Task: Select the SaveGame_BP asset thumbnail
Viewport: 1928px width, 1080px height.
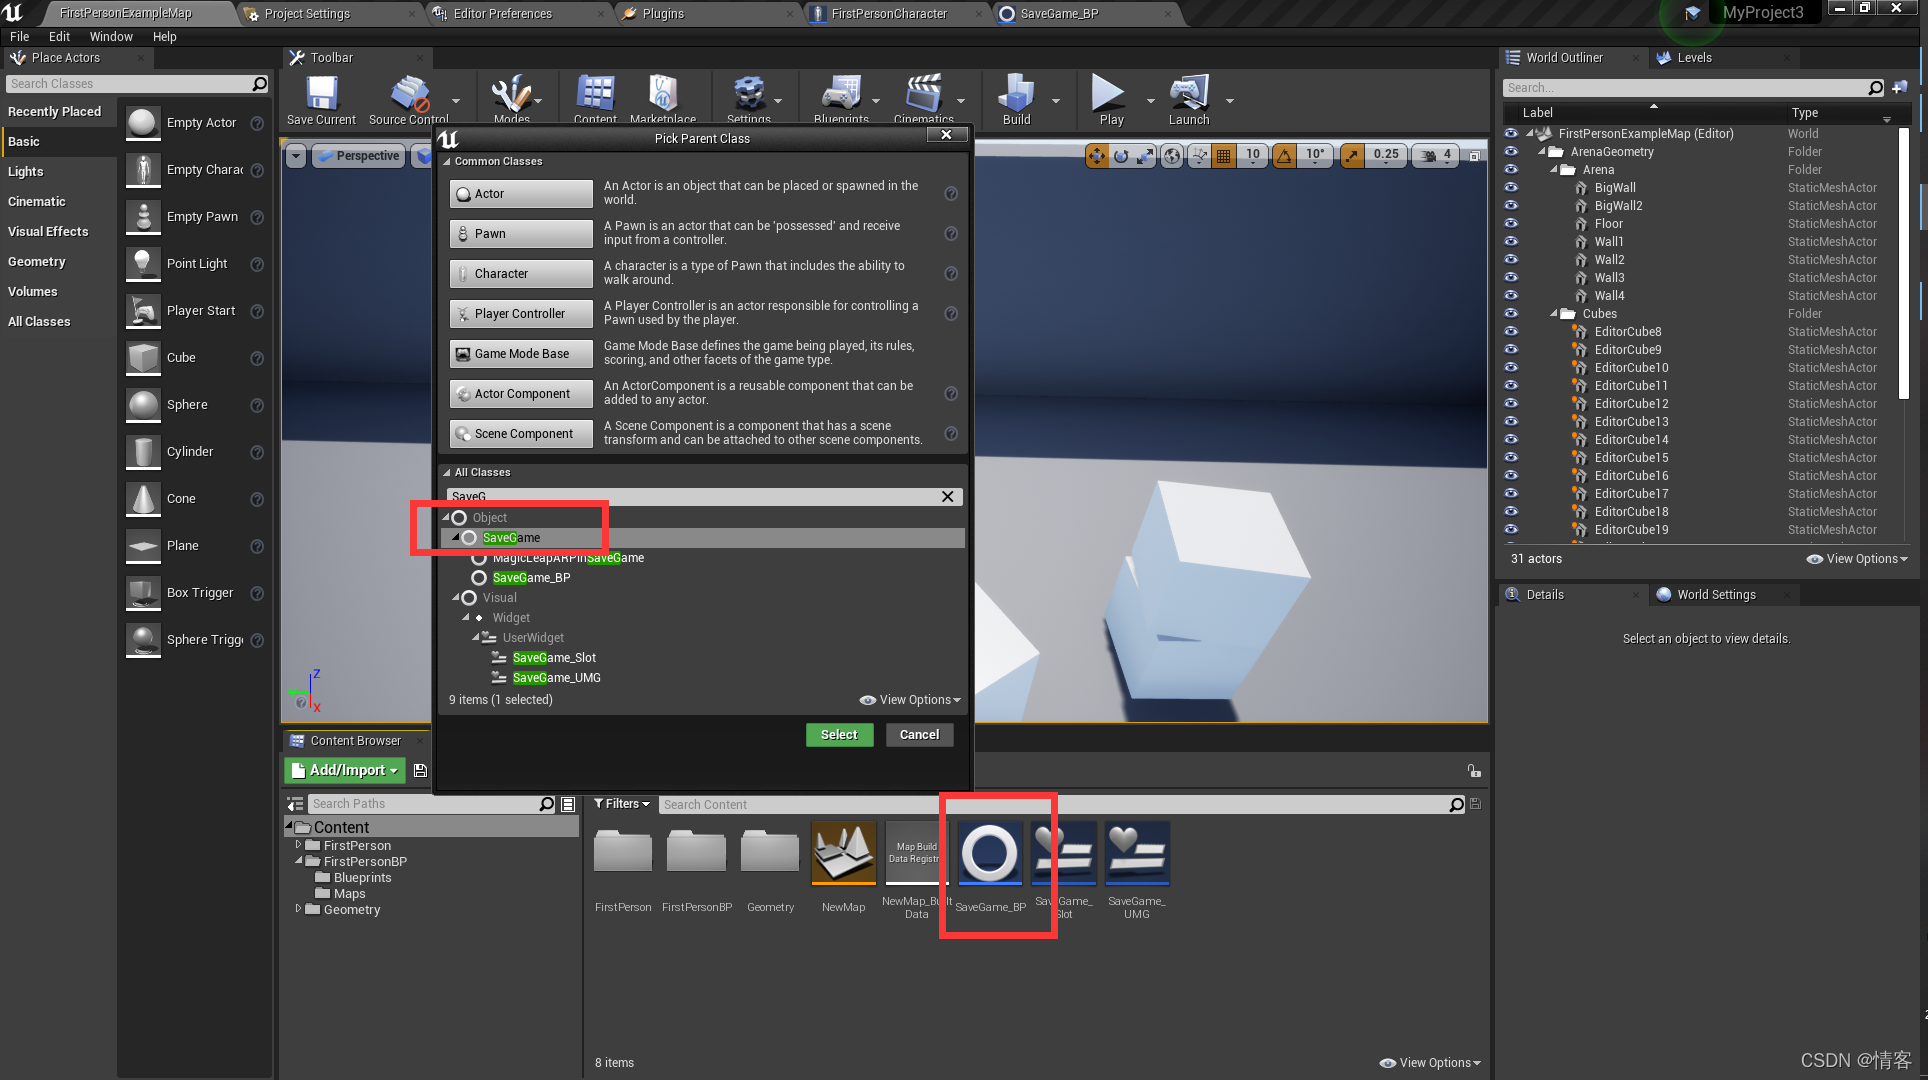Action: pos(990,854)
